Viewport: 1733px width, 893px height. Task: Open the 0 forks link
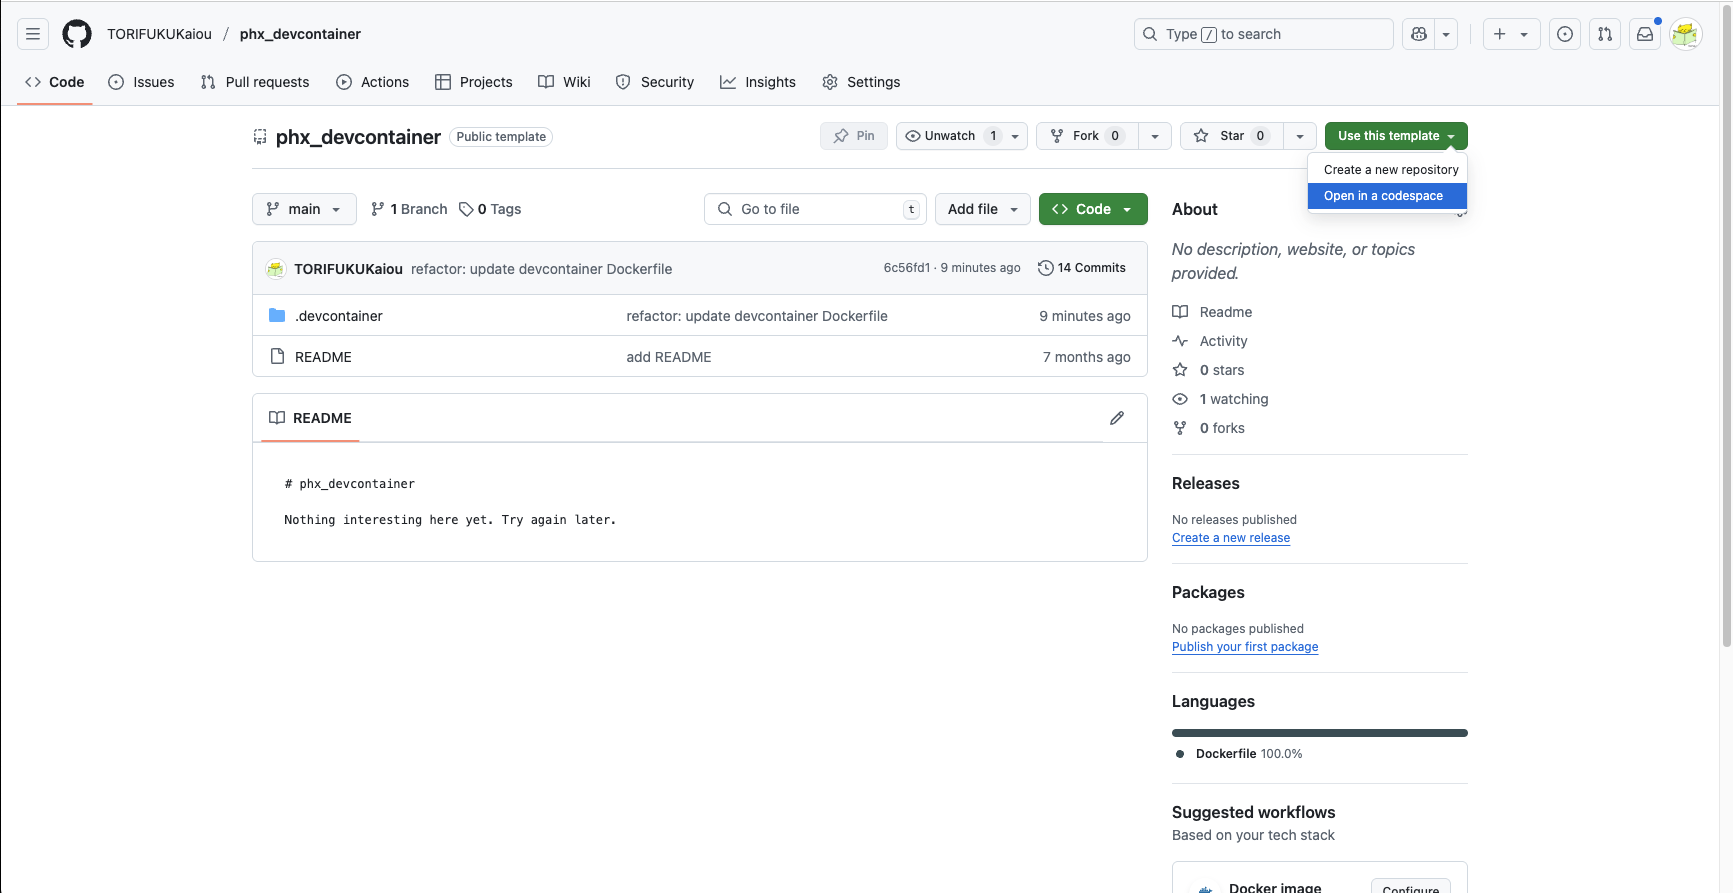click(x=1208, y=428)
